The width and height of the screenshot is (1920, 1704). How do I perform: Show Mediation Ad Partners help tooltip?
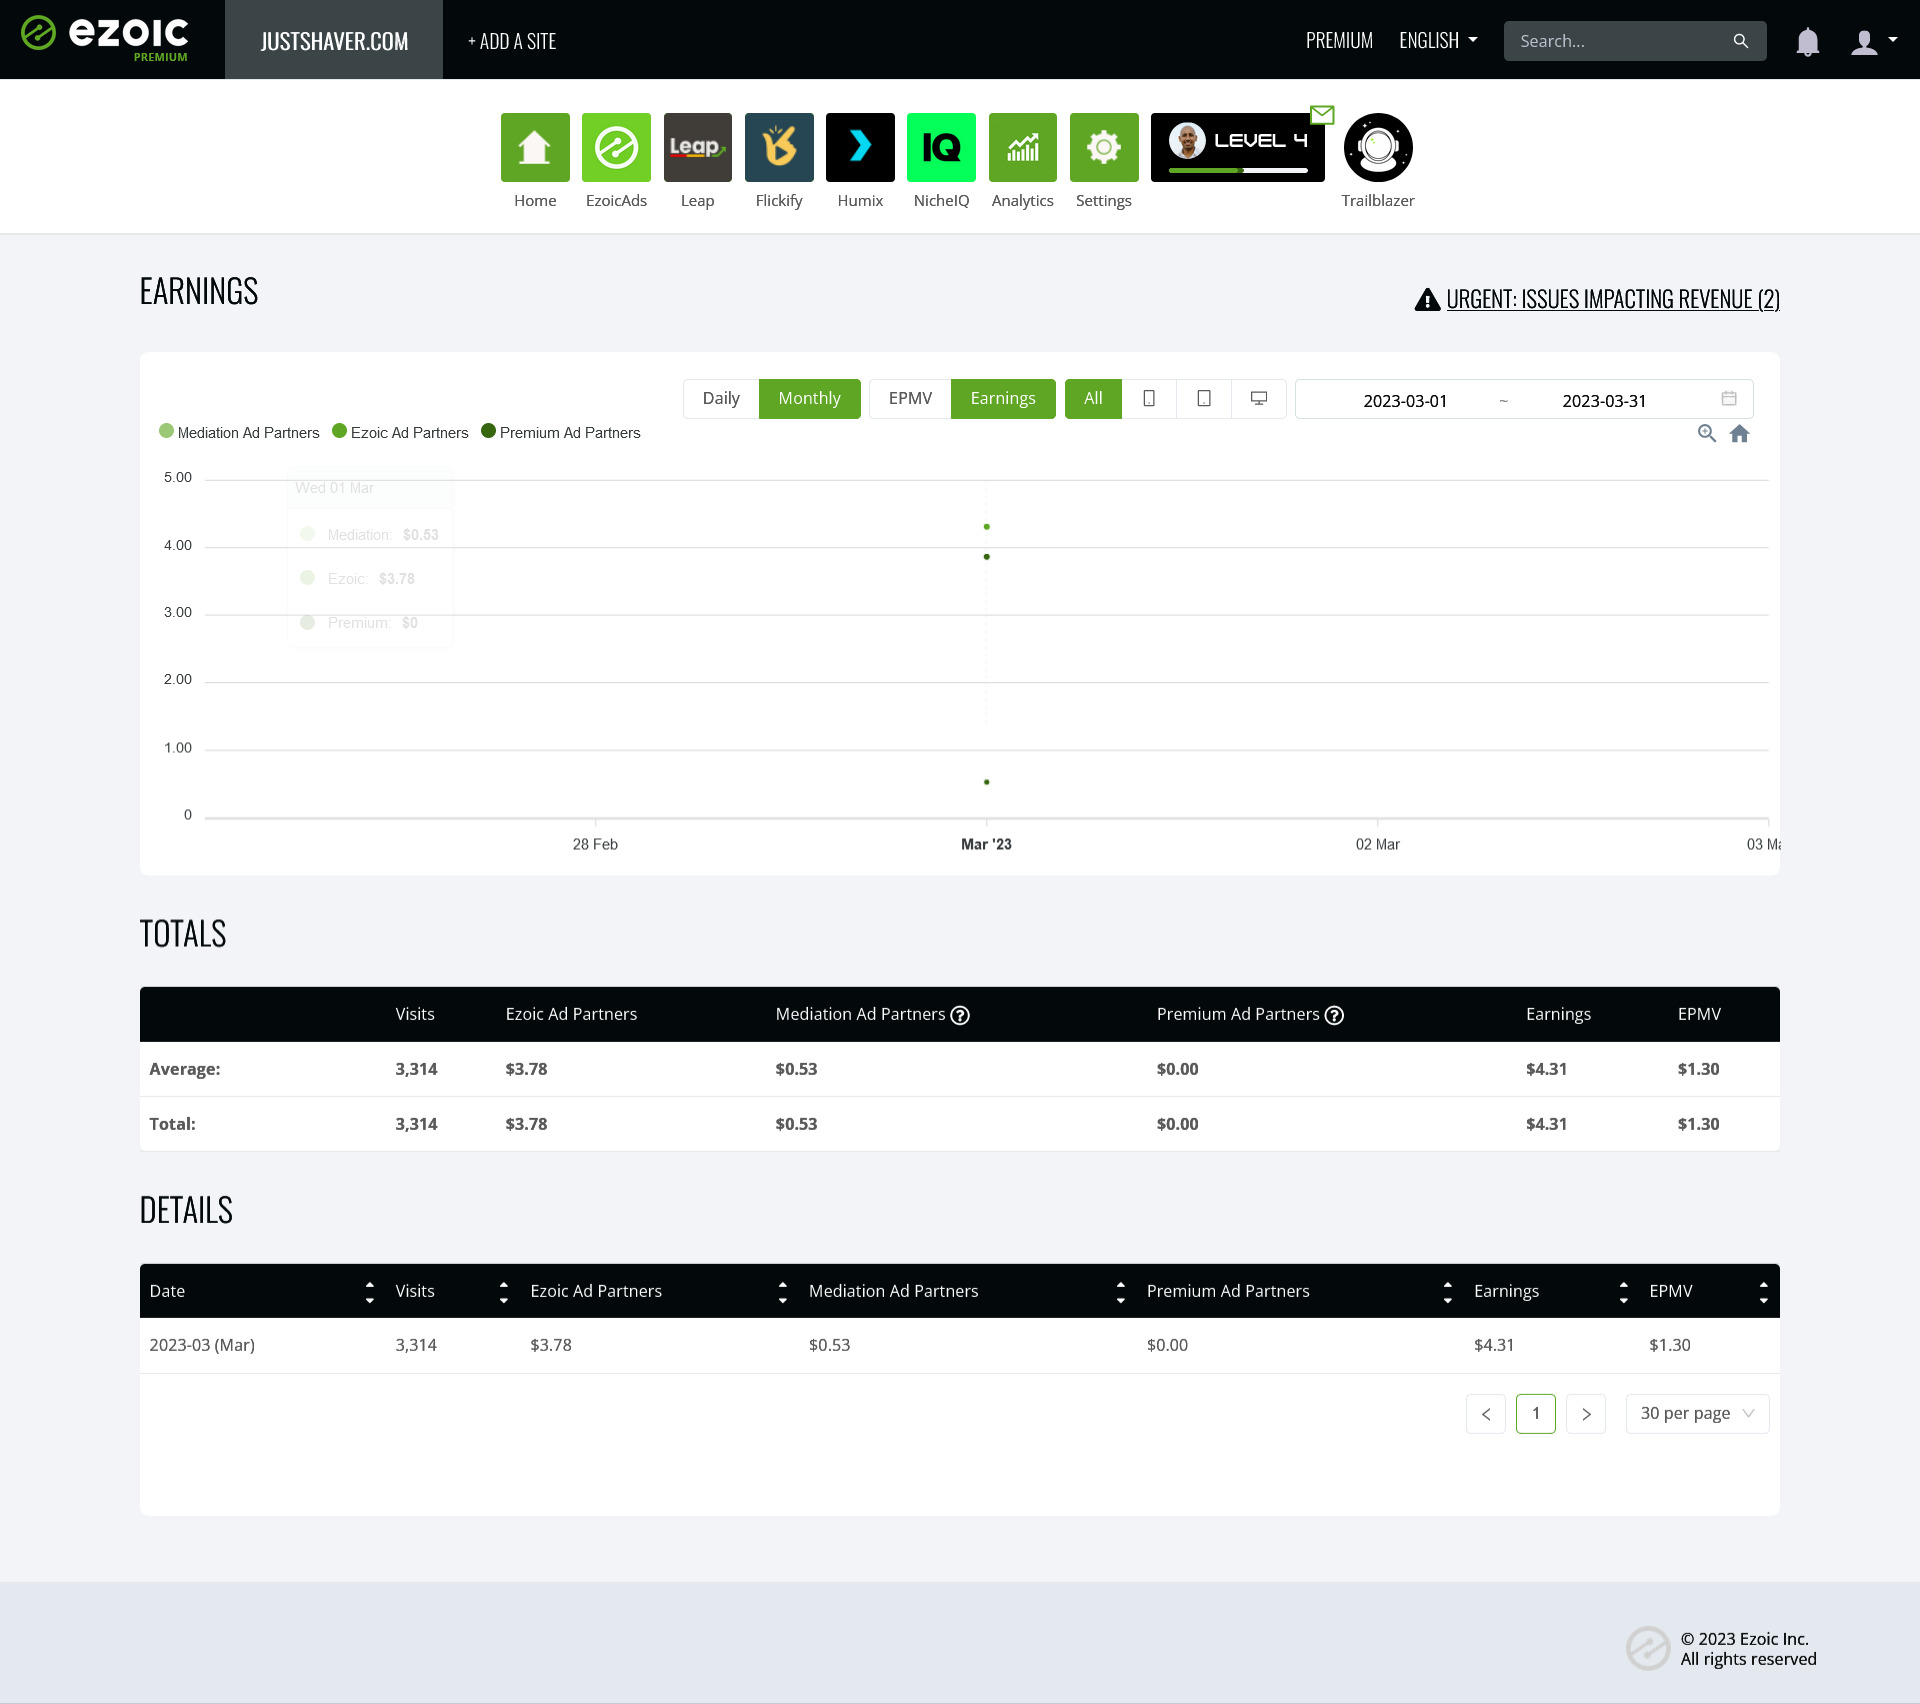pyautogui.click(x=960, y=1015)
